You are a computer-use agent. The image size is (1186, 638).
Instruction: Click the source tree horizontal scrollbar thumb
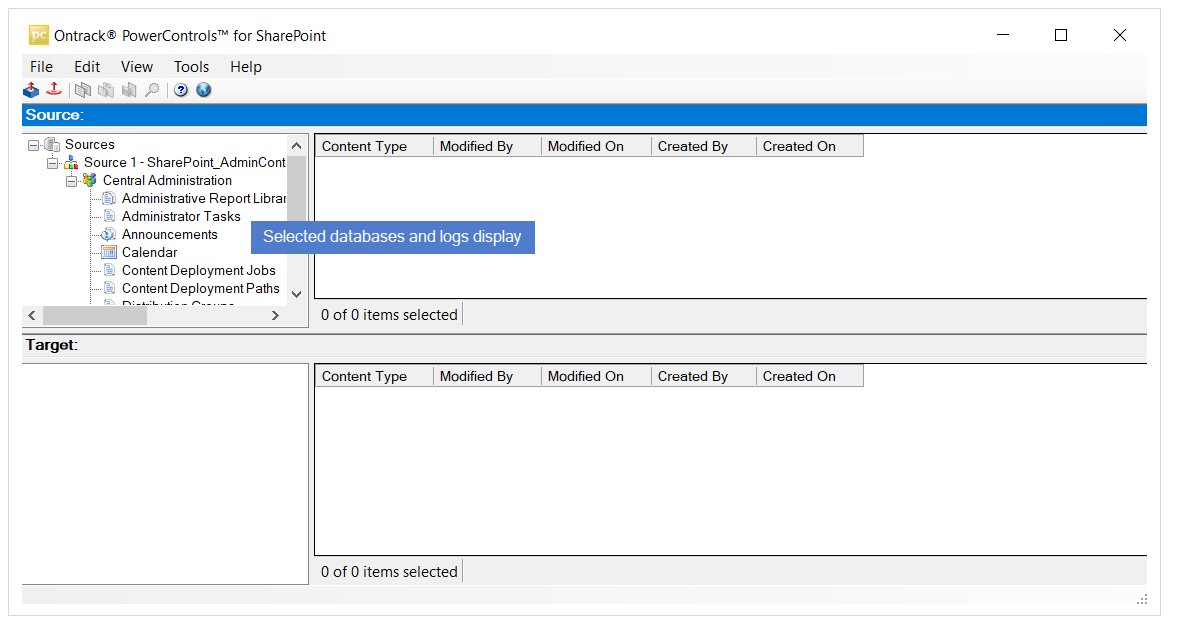(x=95, y=316)
